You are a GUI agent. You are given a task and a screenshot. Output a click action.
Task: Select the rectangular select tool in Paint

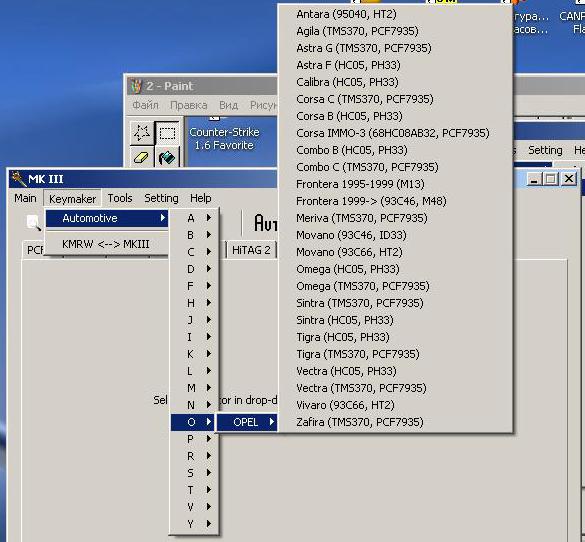tap(167, 132)
